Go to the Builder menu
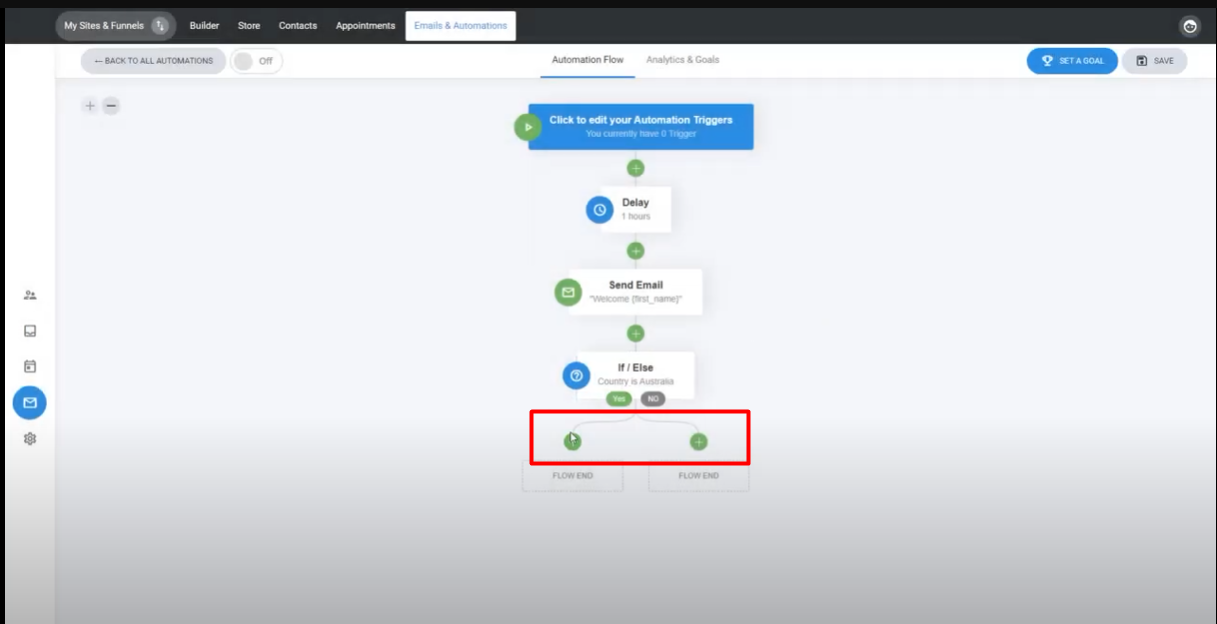This screenshot has width=1217, height=624. point(204,26)
